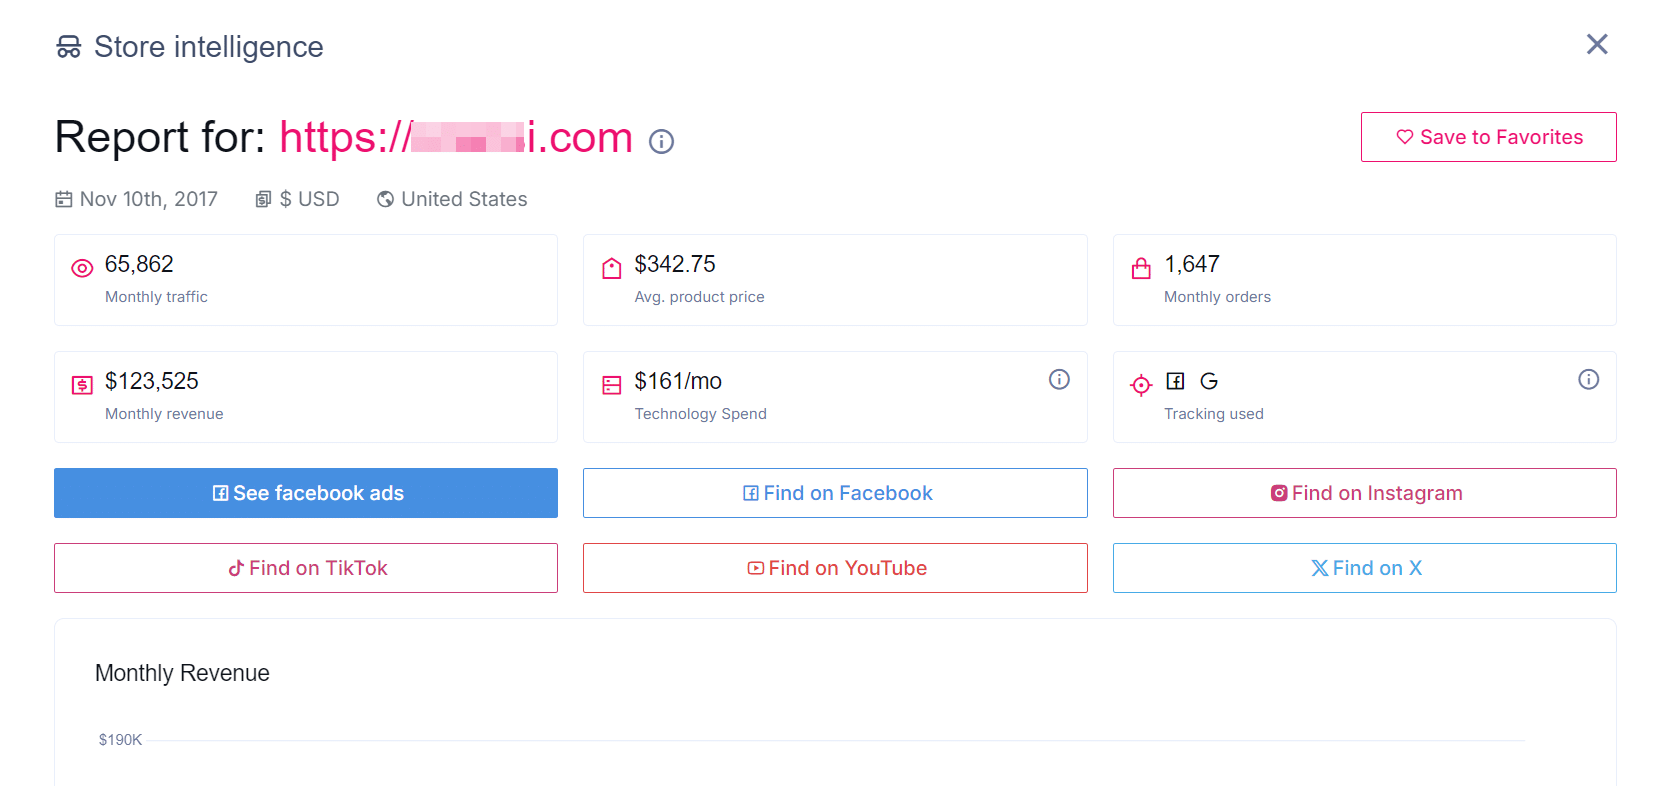The height and width of the screenshot is (786, 1658).
Task: Click the globe icon near United States
Action: (x=385, y=199)
